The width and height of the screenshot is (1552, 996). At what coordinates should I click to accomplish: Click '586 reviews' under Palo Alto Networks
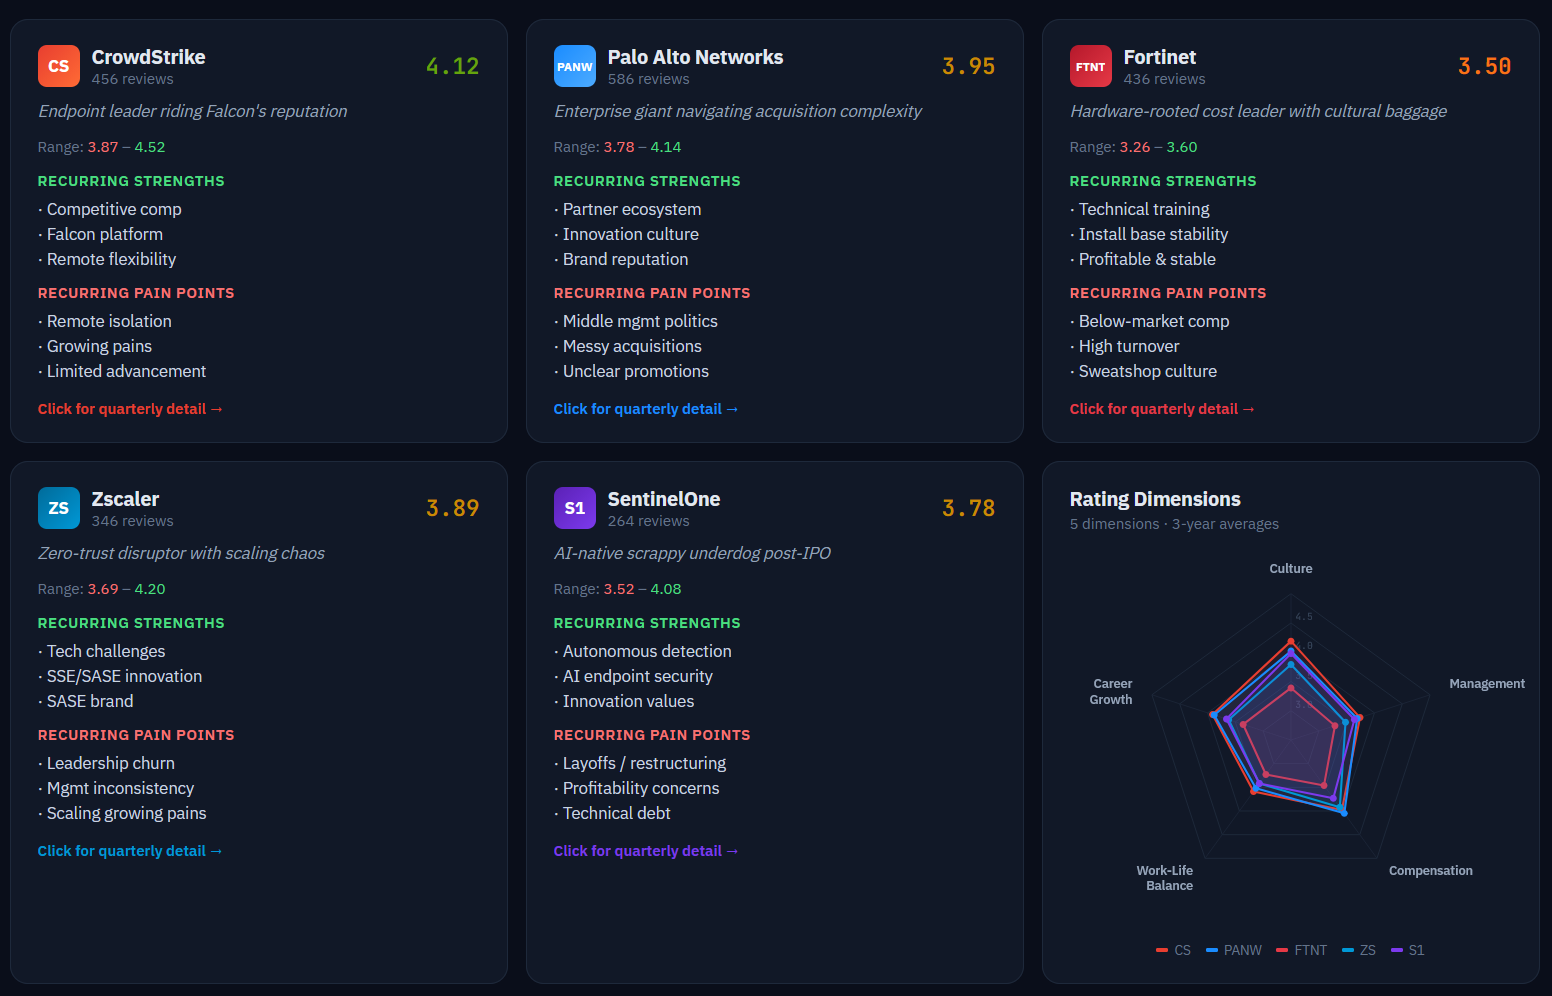[649, 79]
